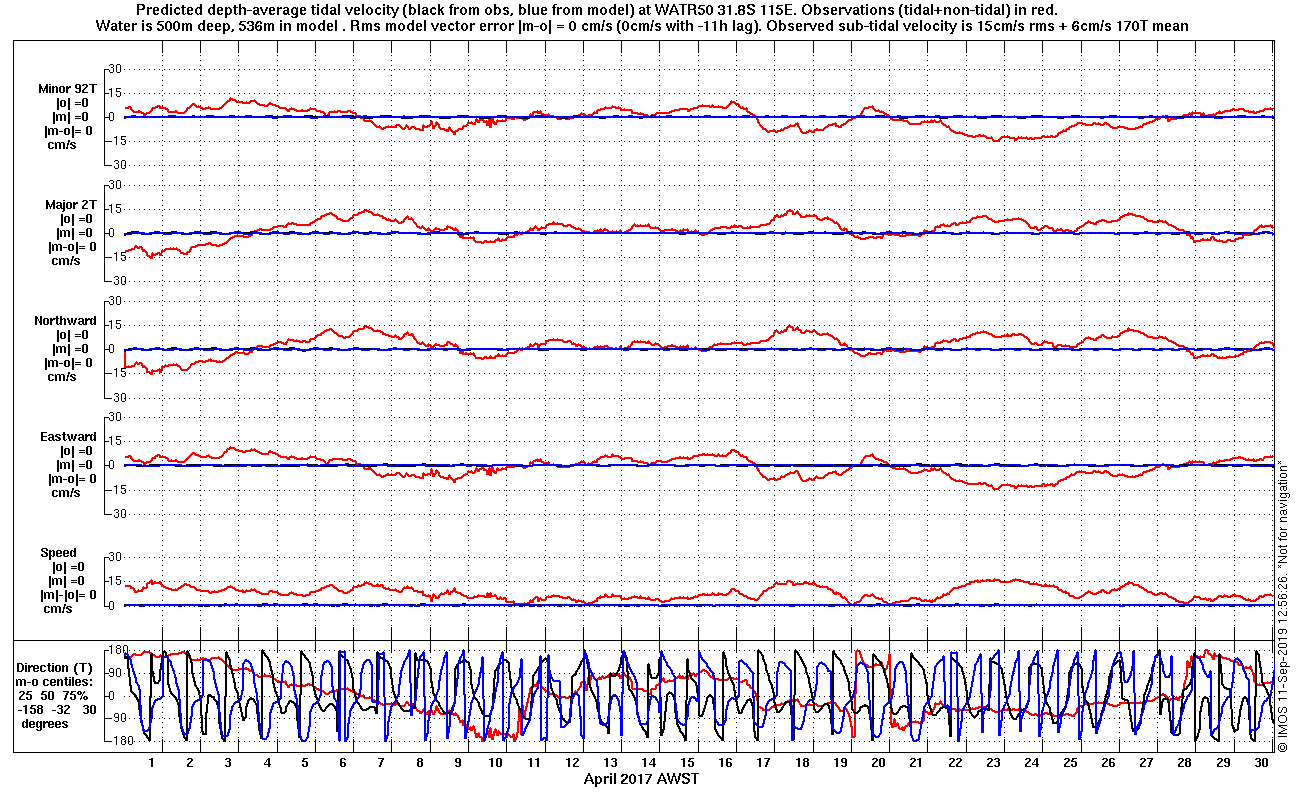This screenshot has width=1300, height=800.
Task: Click the '180' top label of Direction axis
Action: (116, 649)
